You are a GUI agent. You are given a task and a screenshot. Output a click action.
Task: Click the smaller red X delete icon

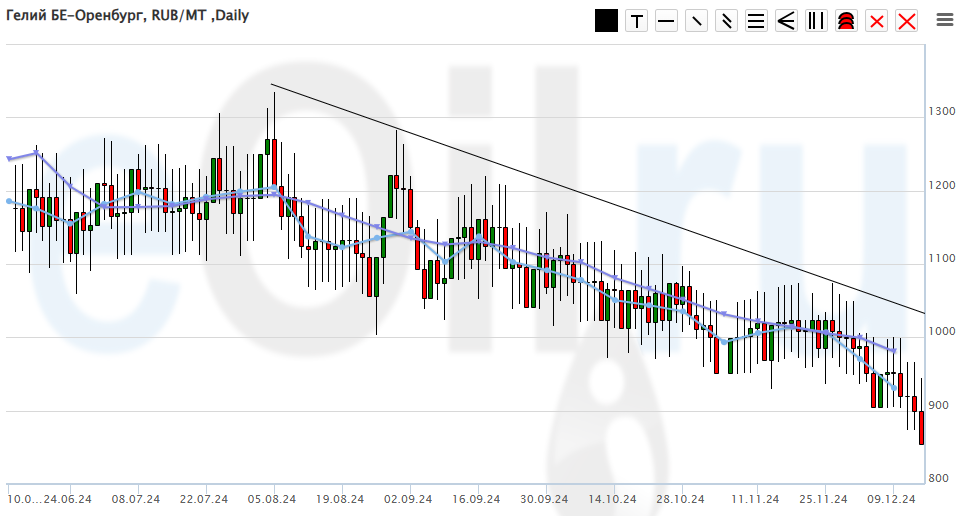pyautogui.click(x=877, y=21)
